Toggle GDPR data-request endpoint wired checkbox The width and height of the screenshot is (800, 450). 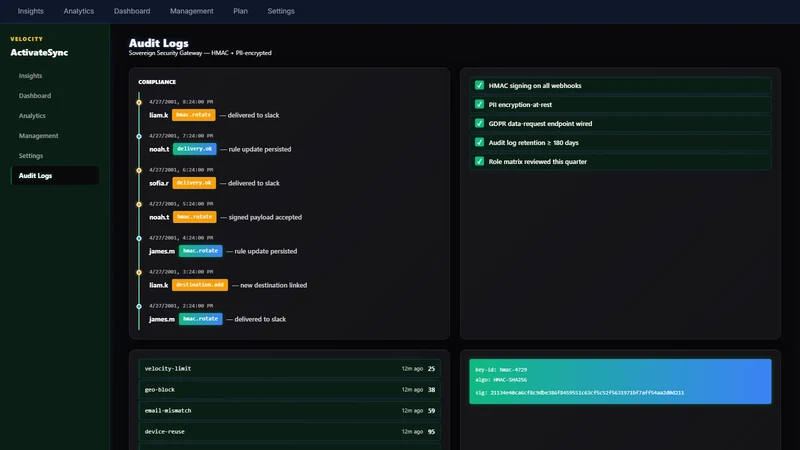tap(479, 123)
